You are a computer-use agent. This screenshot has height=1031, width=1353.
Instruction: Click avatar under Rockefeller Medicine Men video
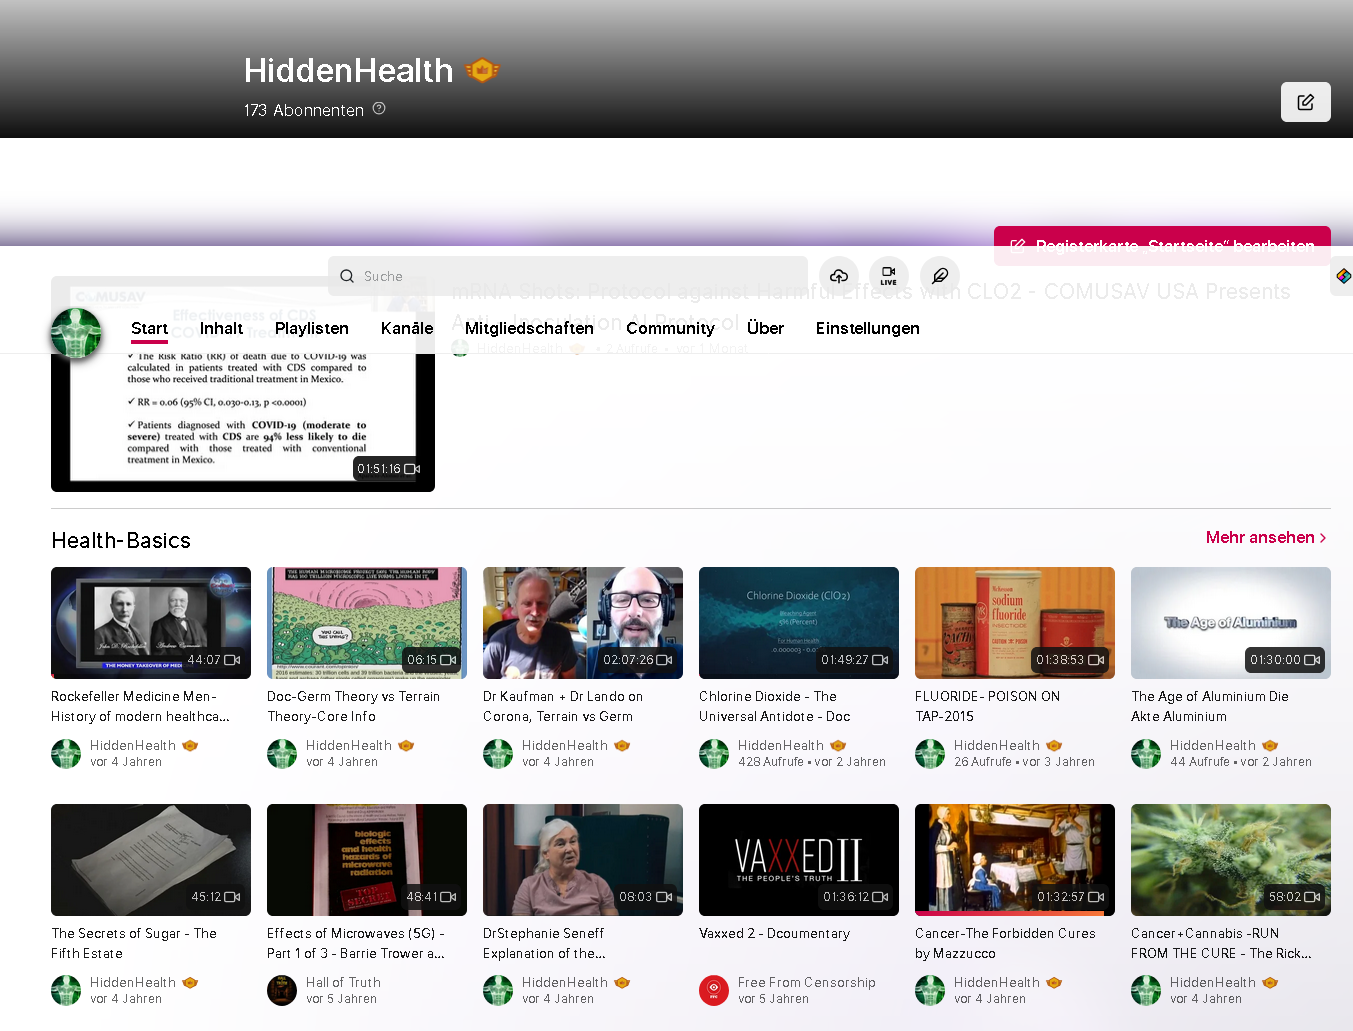[66, 753]
